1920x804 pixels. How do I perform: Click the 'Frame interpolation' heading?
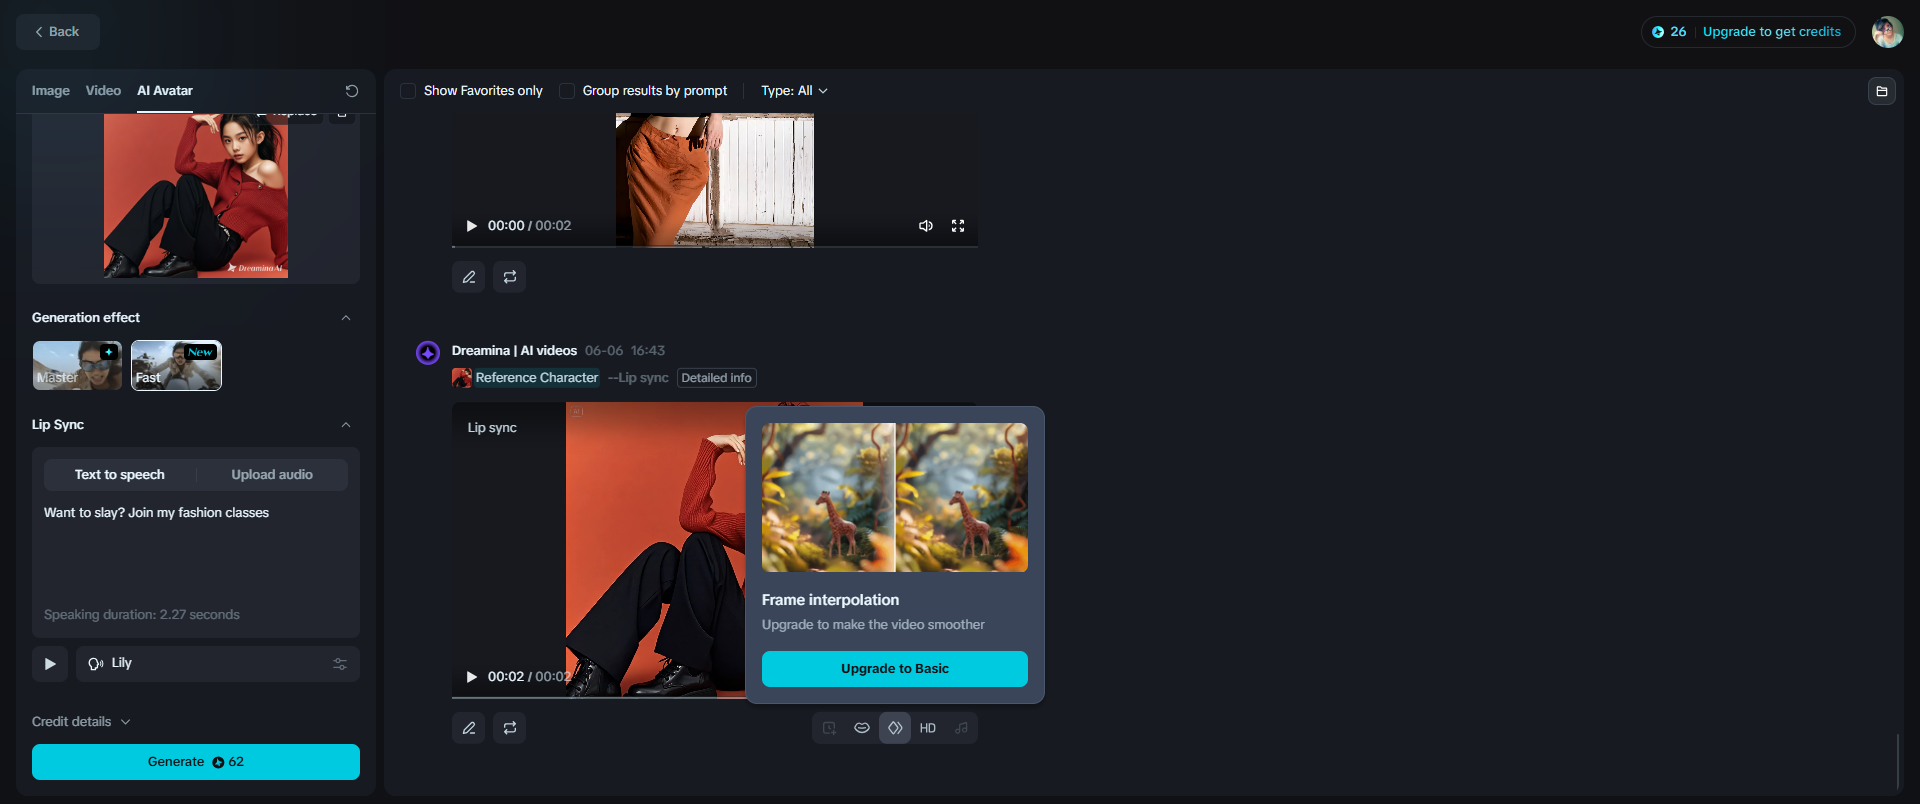[x=830, y=600]
